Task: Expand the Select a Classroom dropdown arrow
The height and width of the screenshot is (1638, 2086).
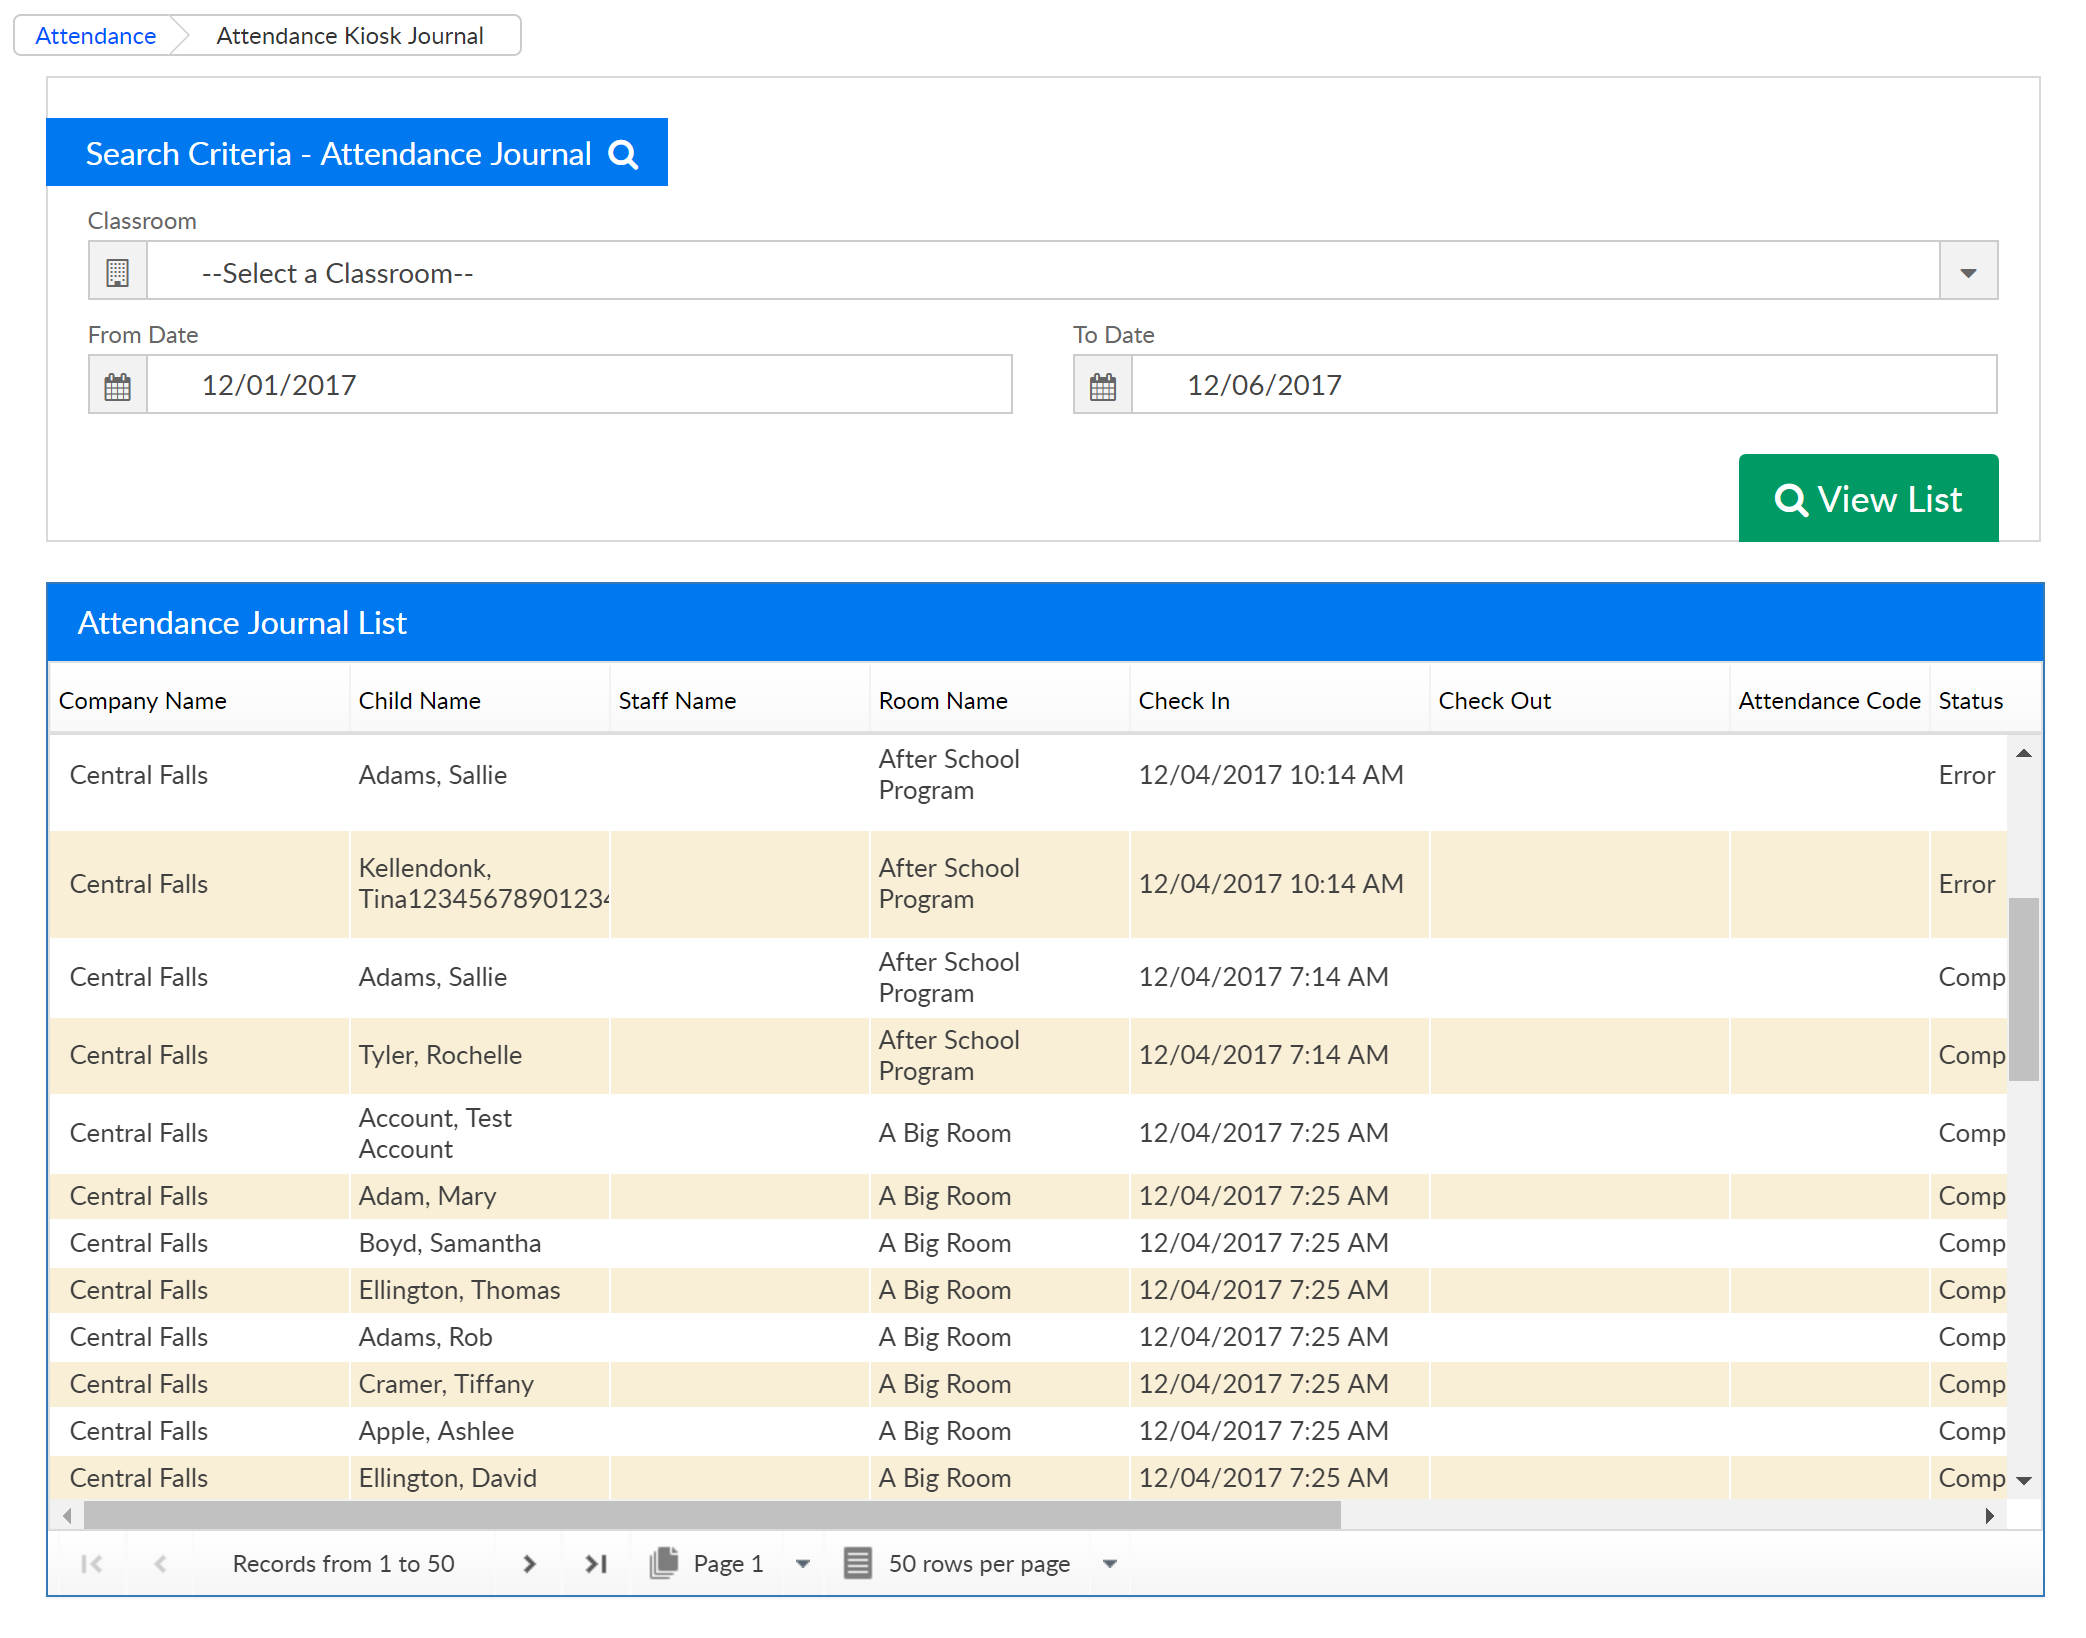Action: (x=1967, y=271)
